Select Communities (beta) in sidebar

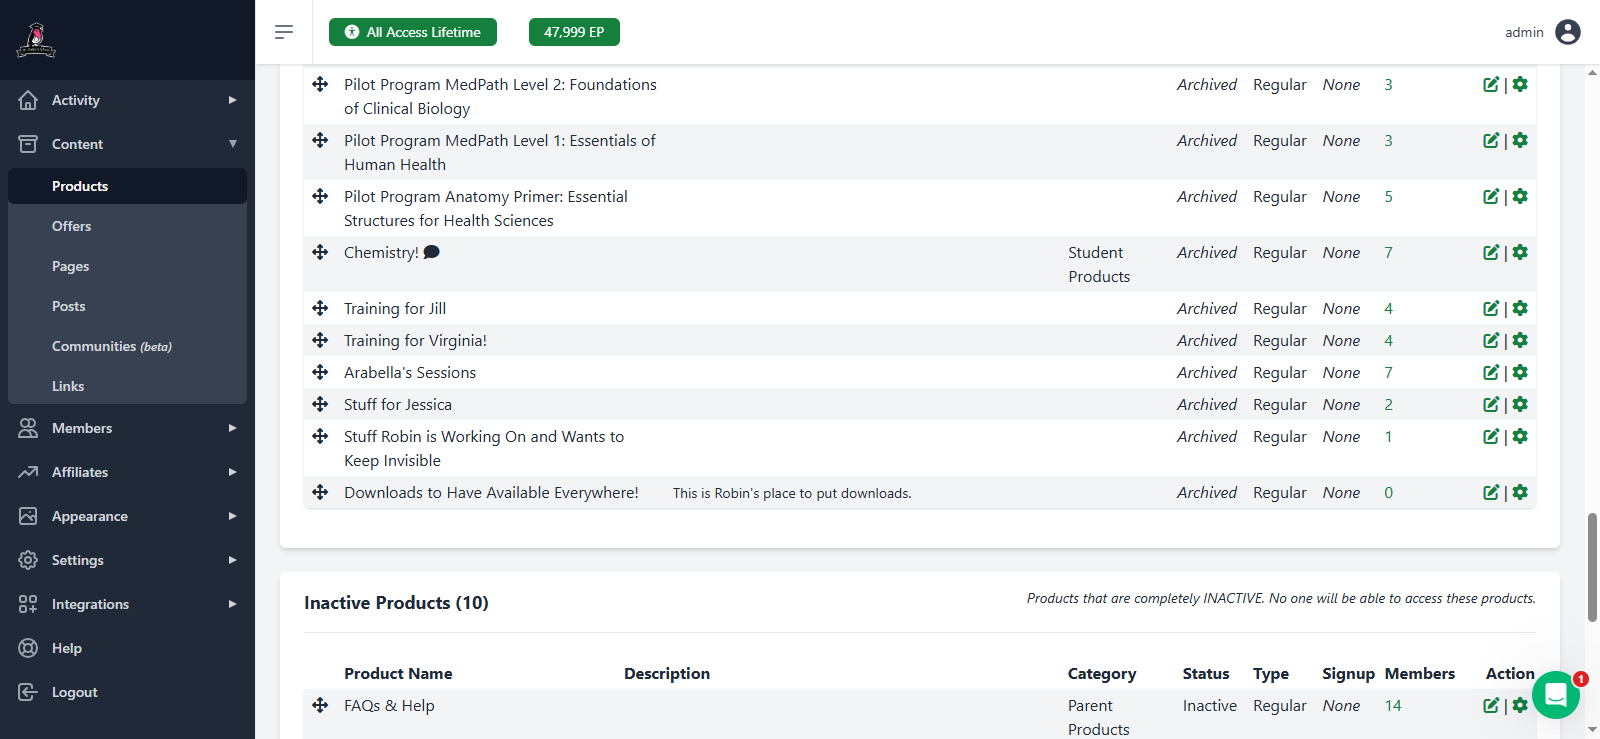pyautogui.click(x=111, y=346)
